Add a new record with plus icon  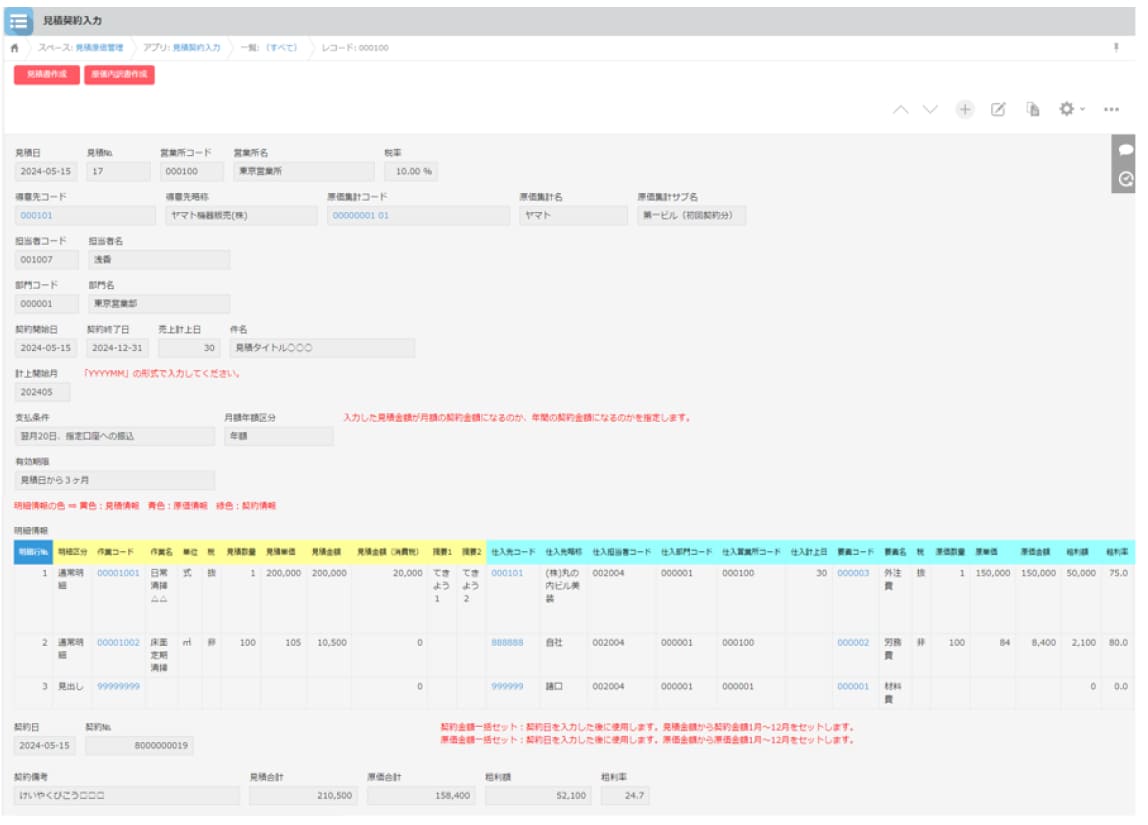pos(965,110)
